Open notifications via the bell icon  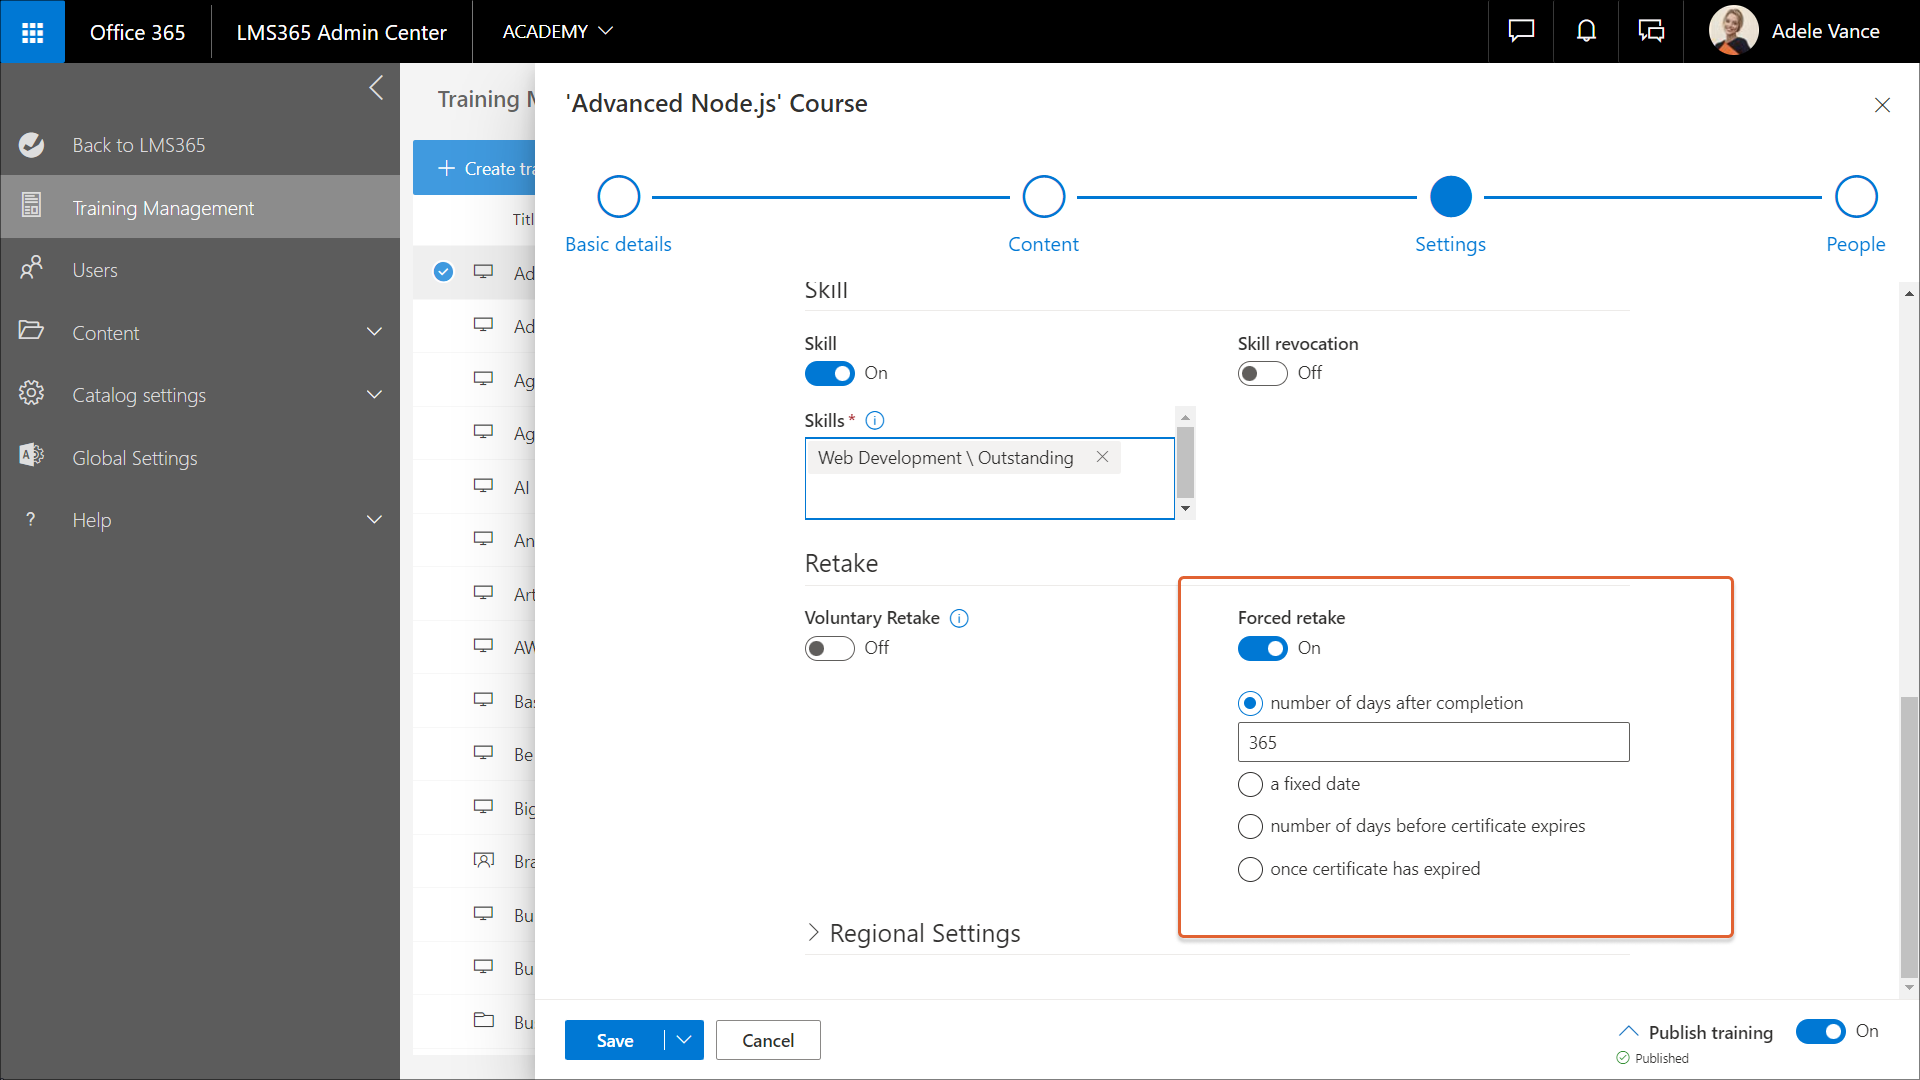pyautogui.click(x=1585, y=31)
